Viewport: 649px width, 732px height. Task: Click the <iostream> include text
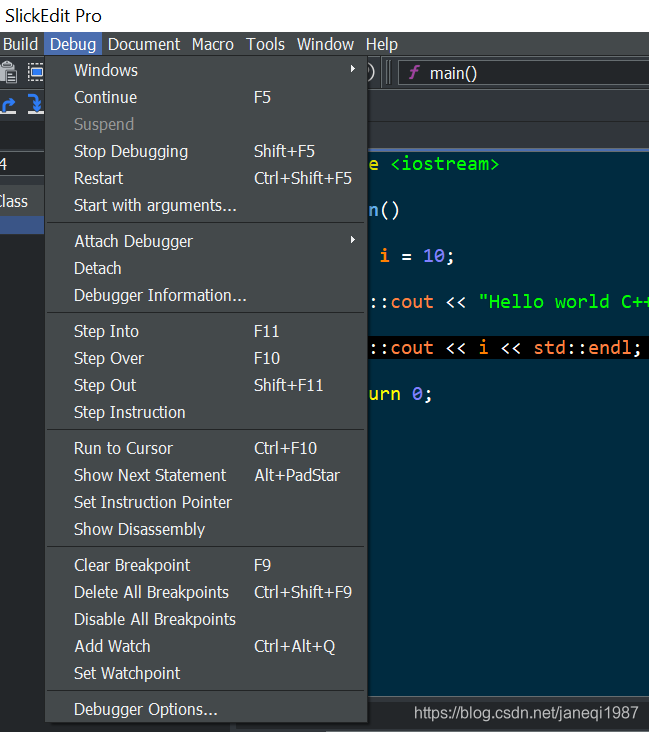coord(445,164)
